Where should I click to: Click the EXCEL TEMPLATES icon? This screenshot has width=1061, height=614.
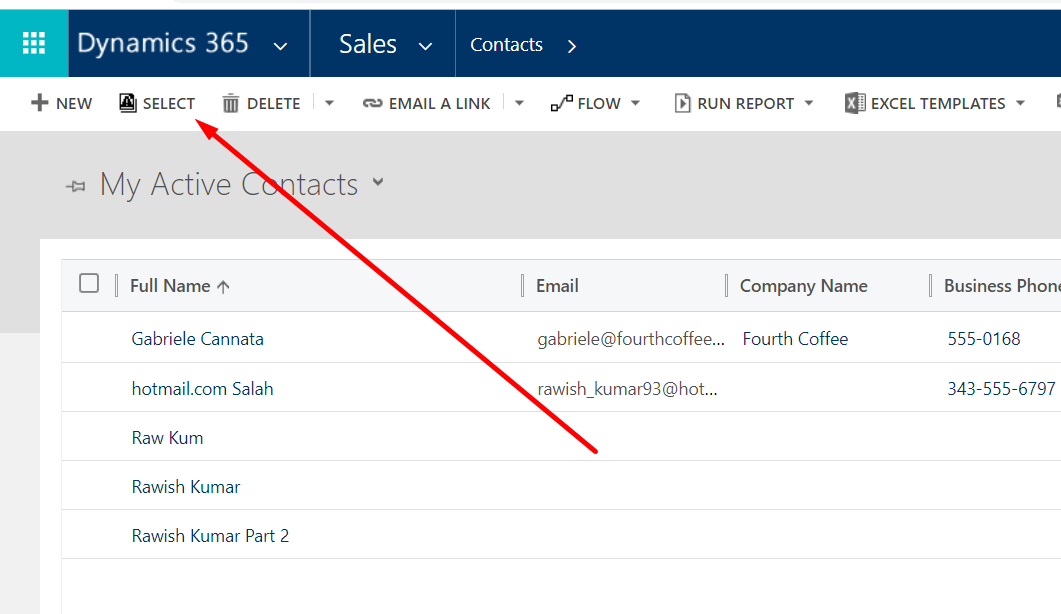tap(855, 103)
